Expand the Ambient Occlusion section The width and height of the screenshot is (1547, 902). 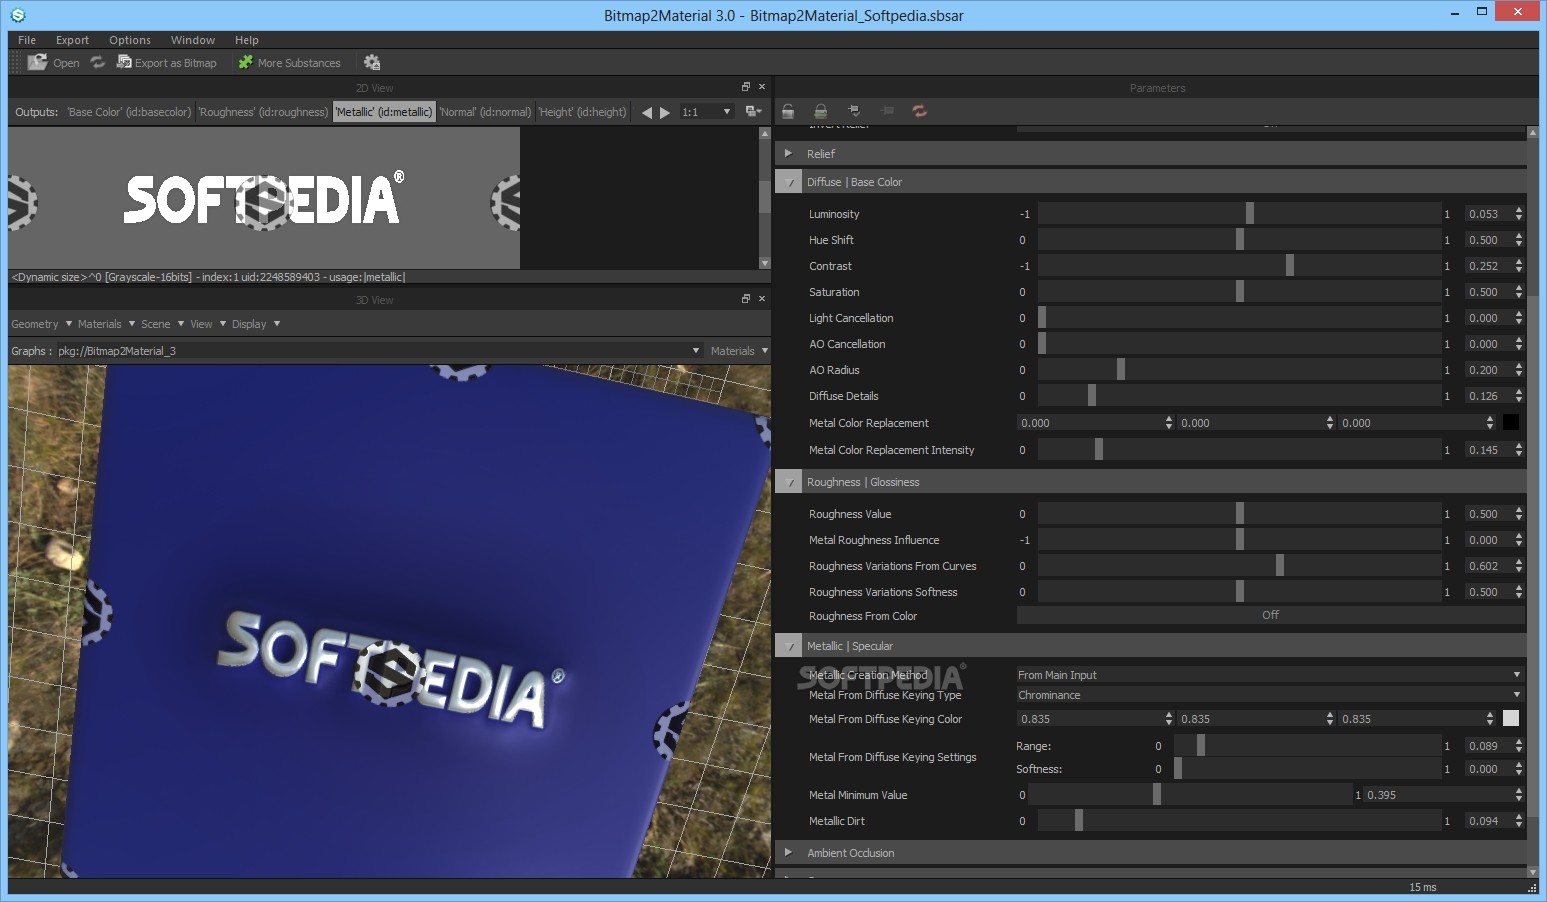(x=788, y=853)
